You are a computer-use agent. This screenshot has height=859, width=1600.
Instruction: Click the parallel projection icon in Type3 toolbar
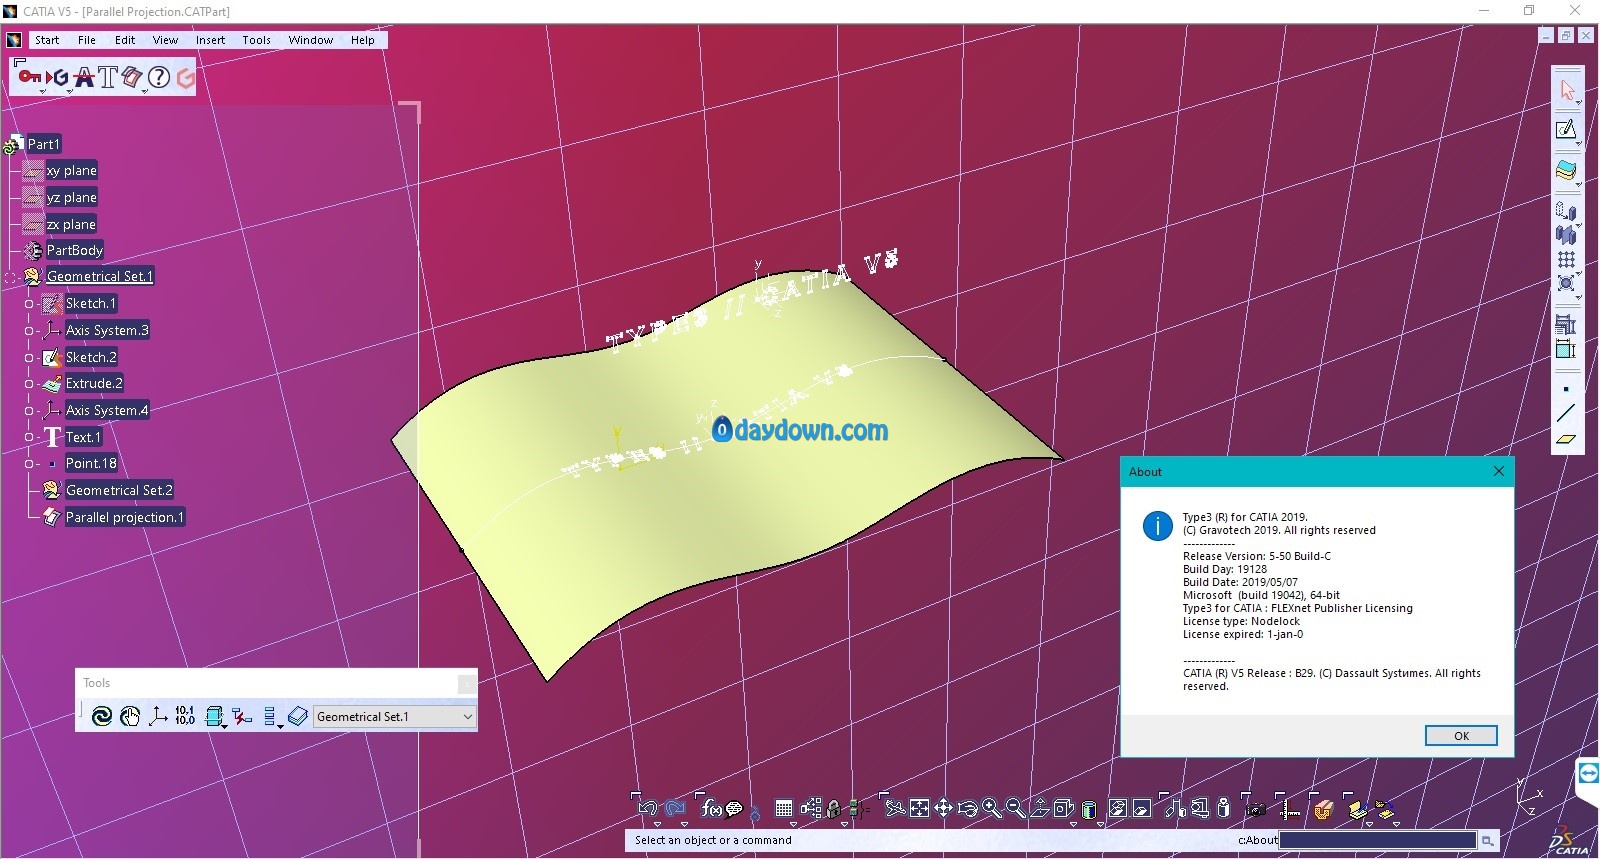point(132,77)
